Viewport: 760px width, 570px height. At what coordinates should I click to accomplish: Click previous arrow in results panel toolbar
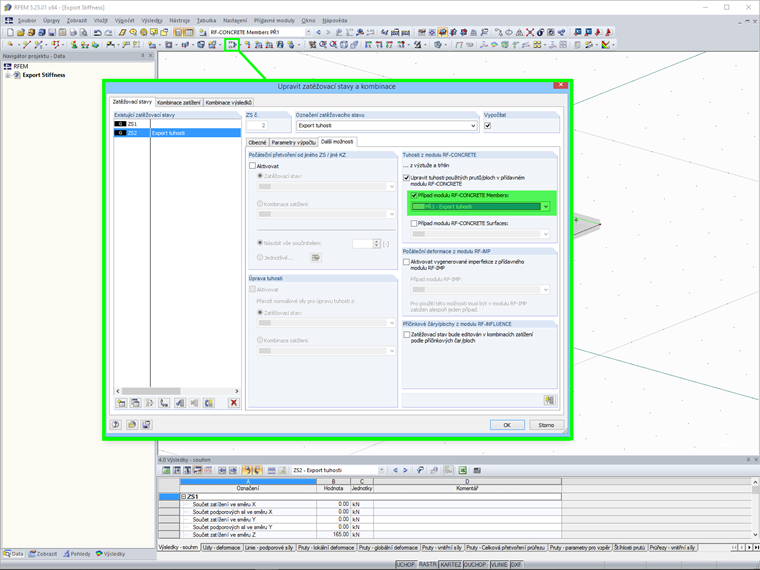(395, 470)
